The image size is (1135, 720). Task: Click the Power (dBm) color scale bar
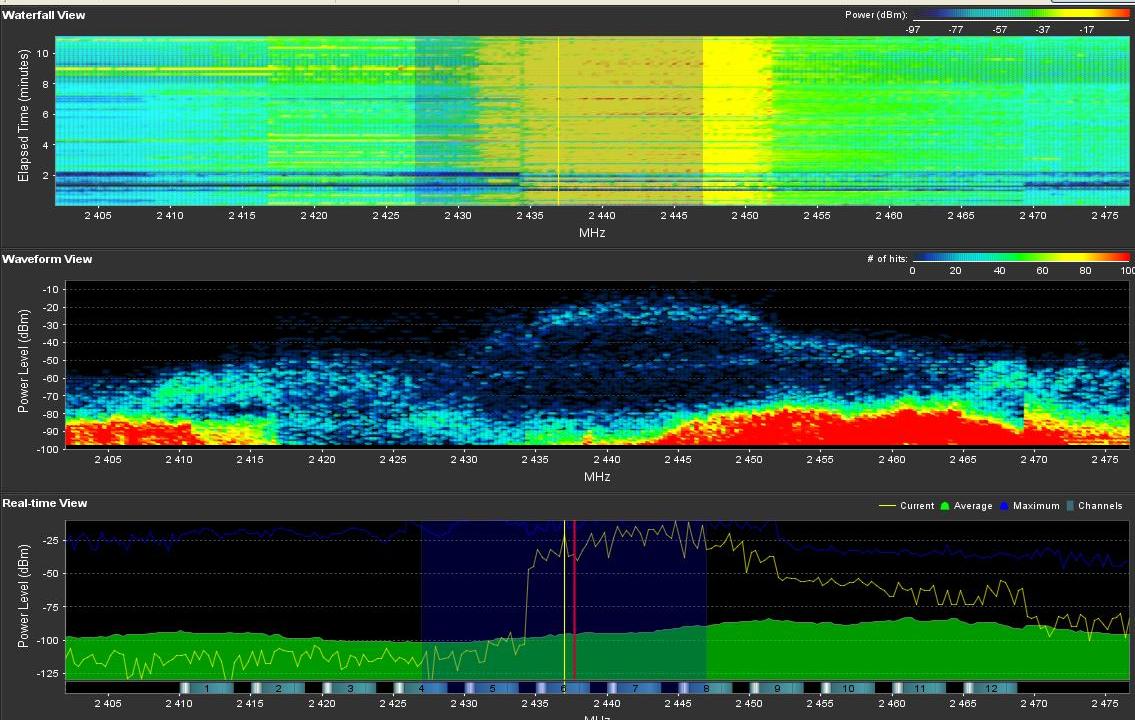pos(1020,14)
